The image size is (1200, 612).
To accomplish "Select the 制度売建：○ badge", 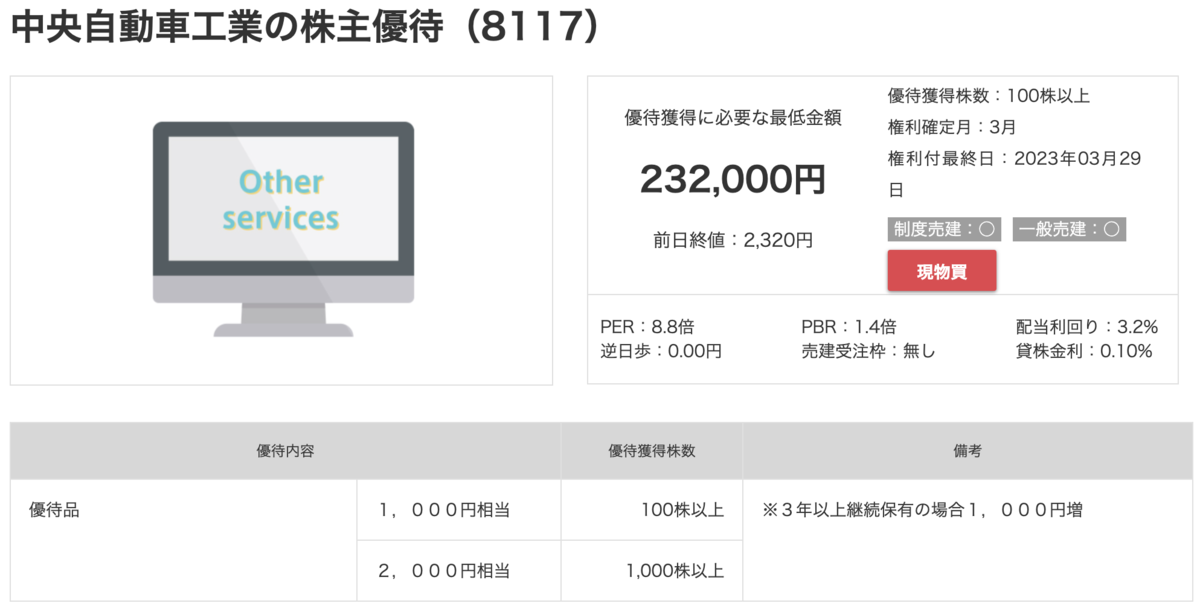I will [944, 229].
